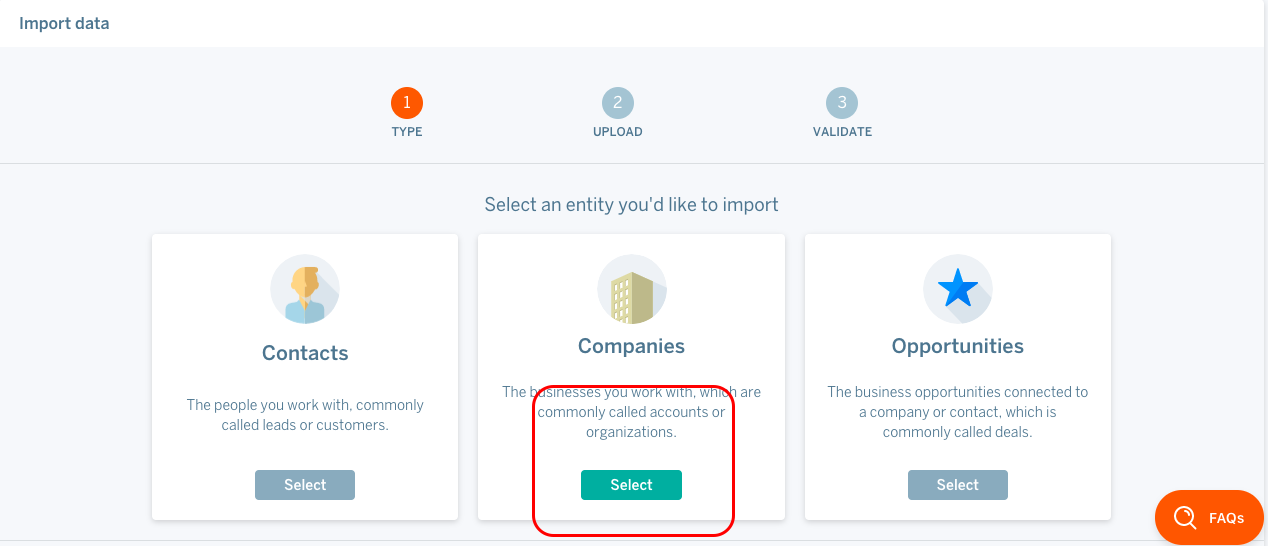
Task: Click the Import data page title
Action: coord(64,23)
